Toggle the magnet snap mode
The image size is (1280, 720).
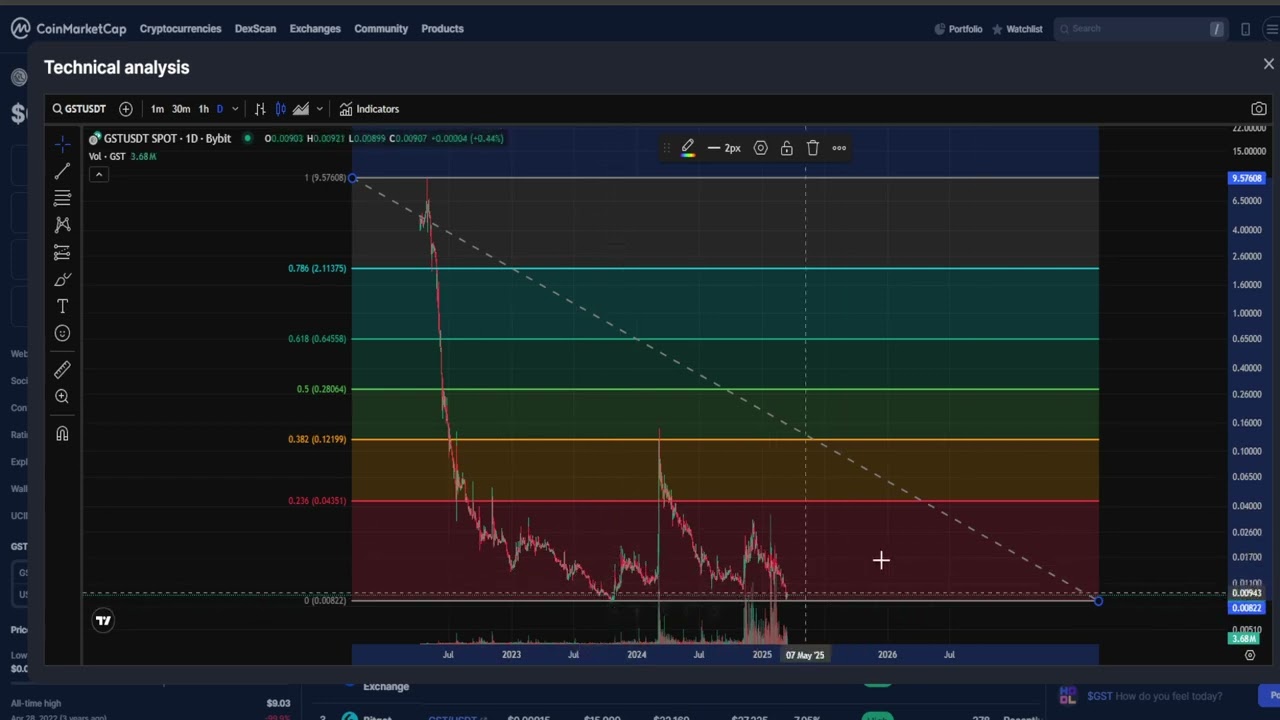point(62,434)
